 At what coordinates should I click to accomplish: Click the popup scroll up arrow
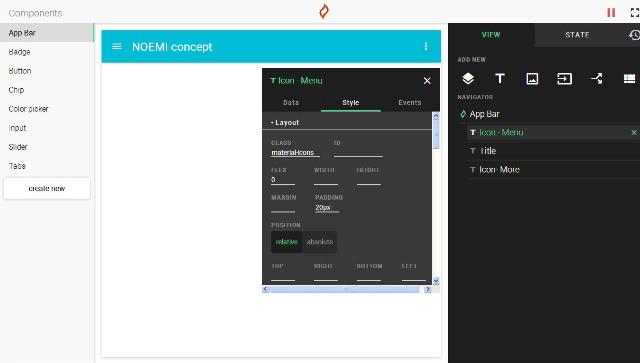436,116
